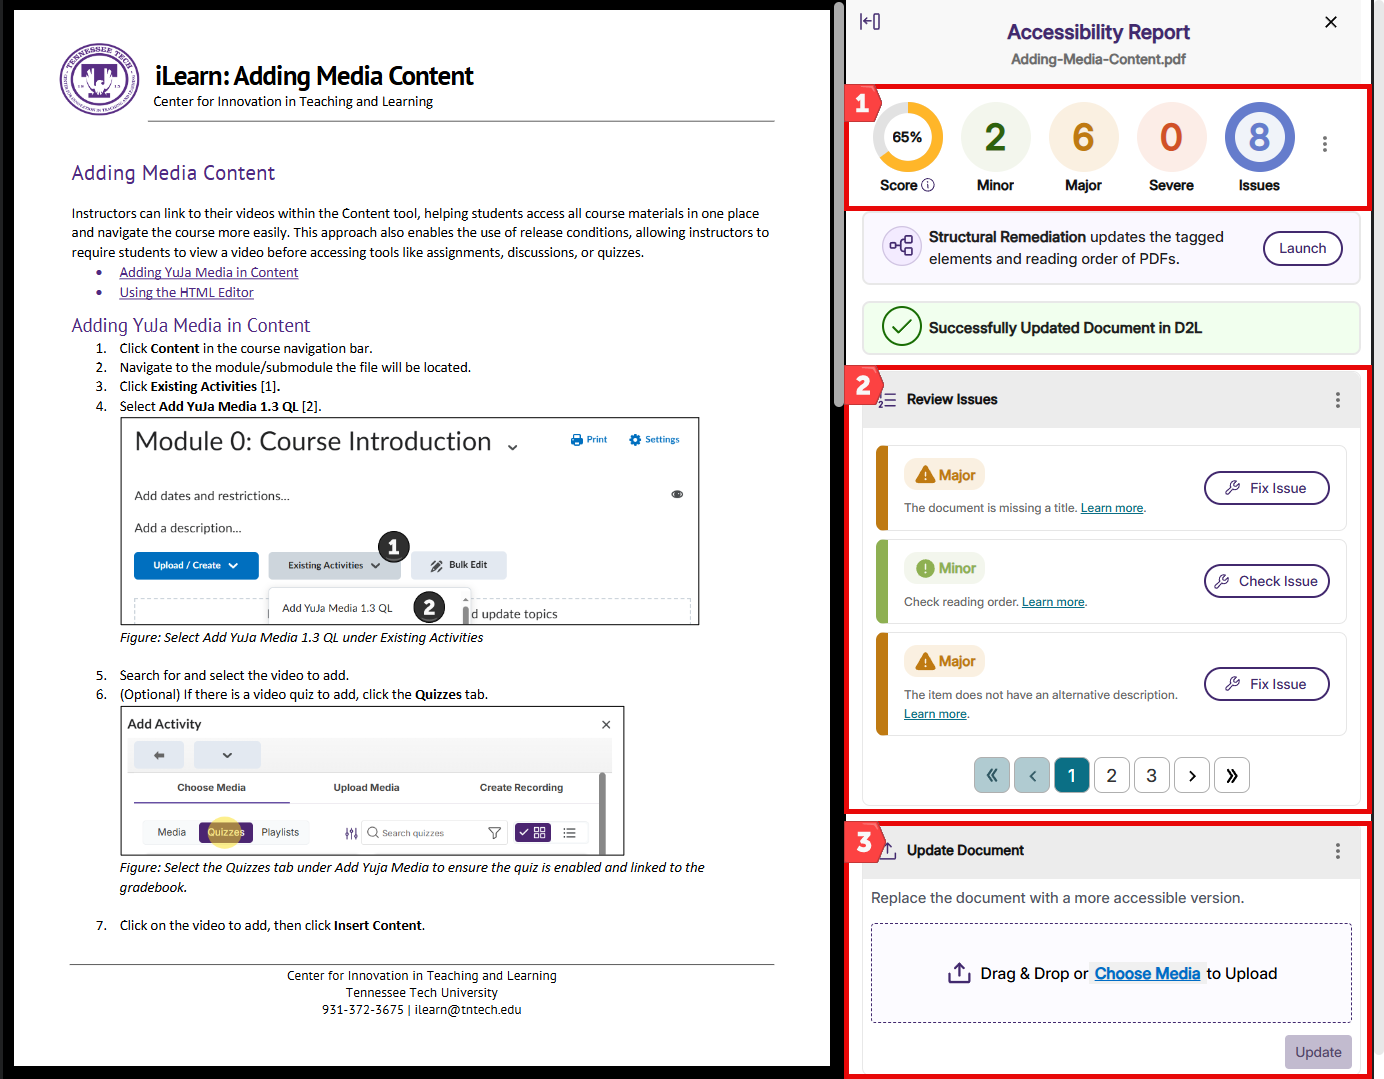Open the Update Document options menu
Image resolution: width=1384 pixels, height=1079 pixels.
(x=1337, y=851)
